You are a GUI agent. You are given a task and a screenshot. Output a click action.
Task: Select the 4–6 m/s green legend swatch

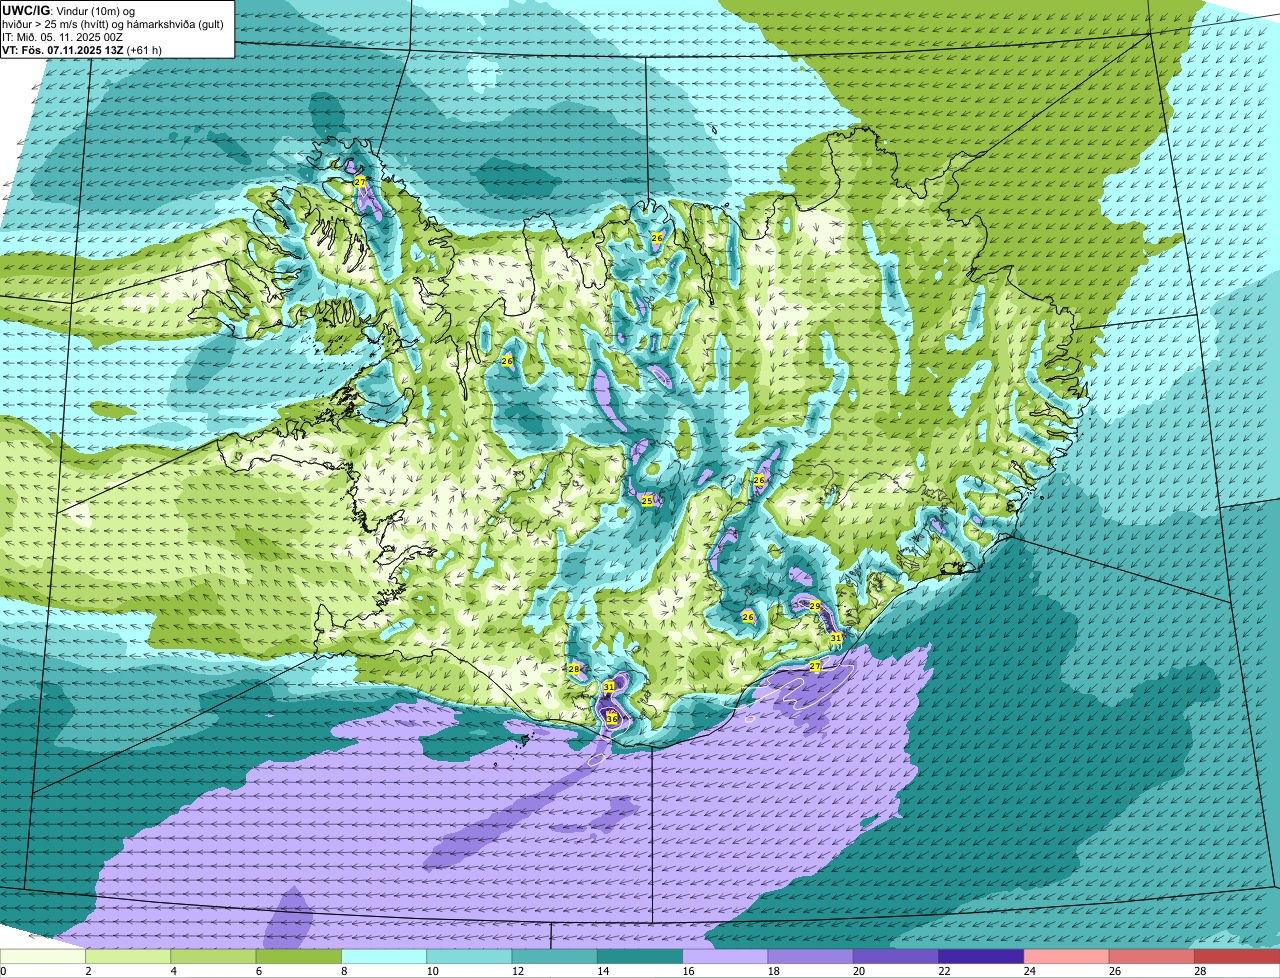tap(213, 956)
